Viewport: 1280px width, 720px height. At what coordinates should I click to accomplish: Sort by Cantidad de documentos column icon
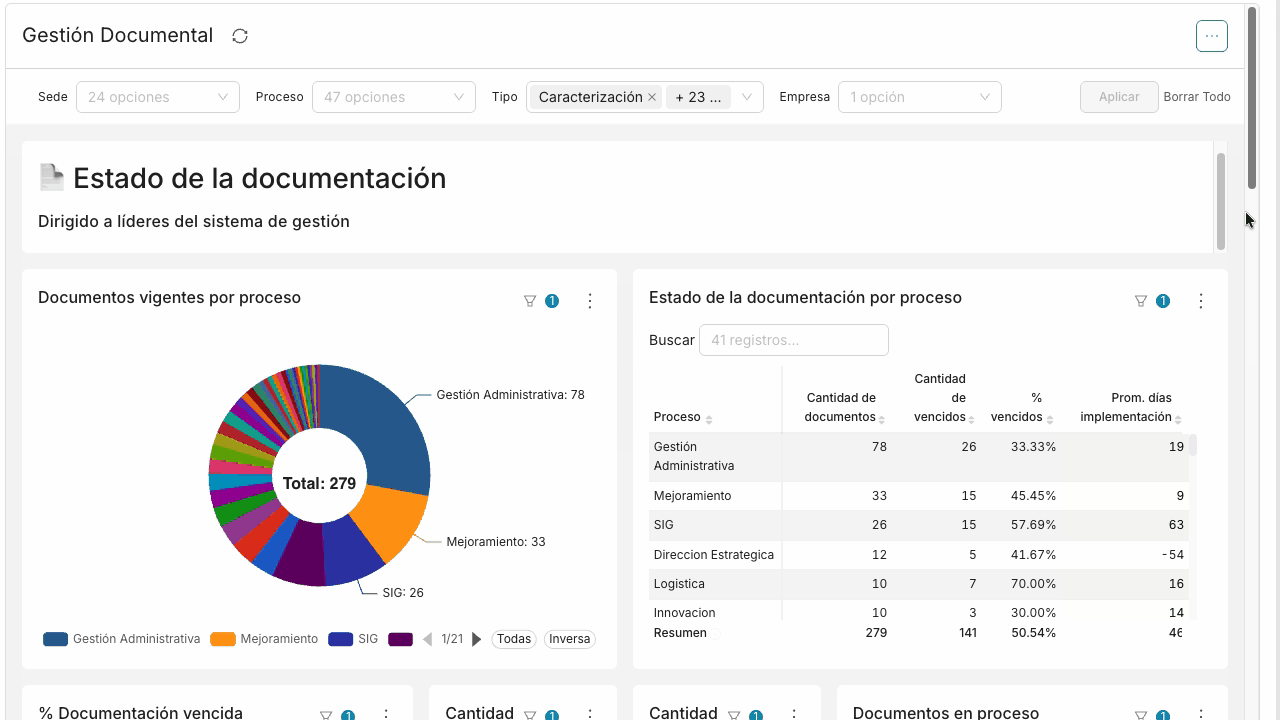pos(882,419)
